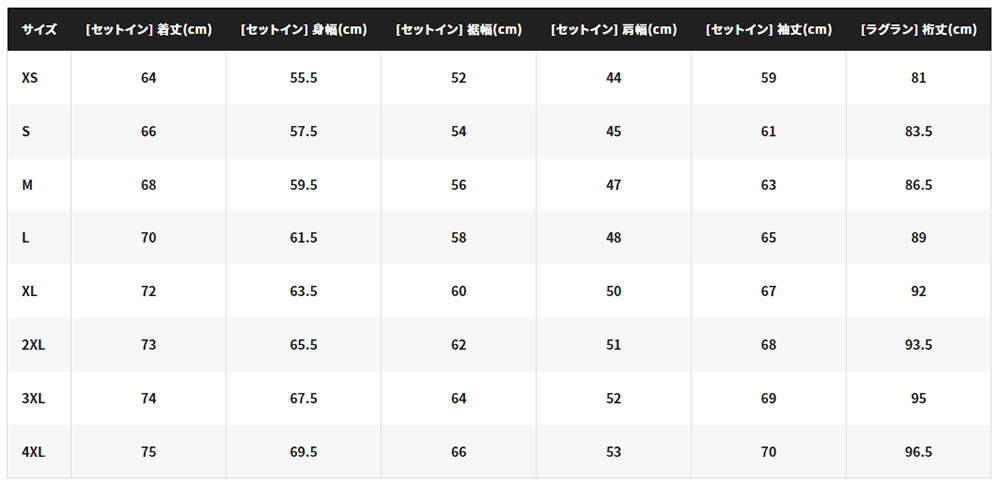Click the 55.5 body width cell for XS

click(304, 78)
